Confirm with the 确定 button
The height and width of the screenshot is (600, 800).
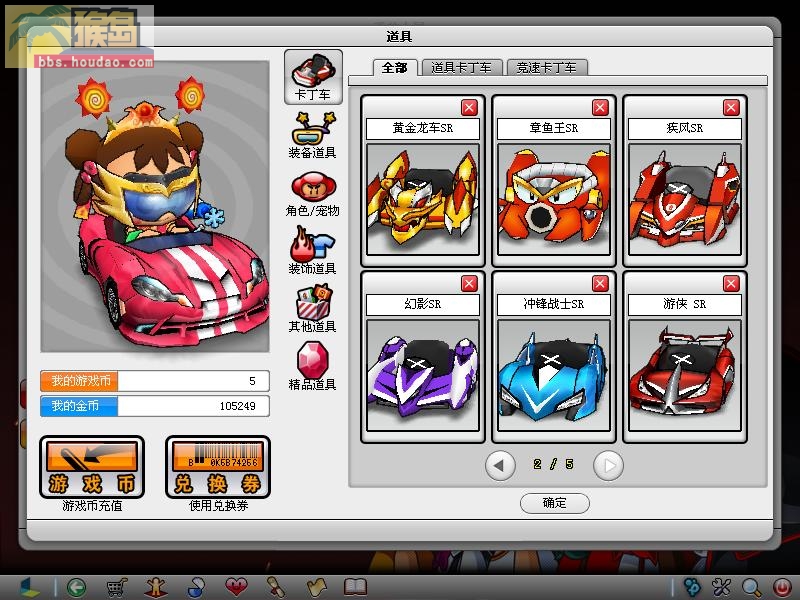click(x=555, y=503)
